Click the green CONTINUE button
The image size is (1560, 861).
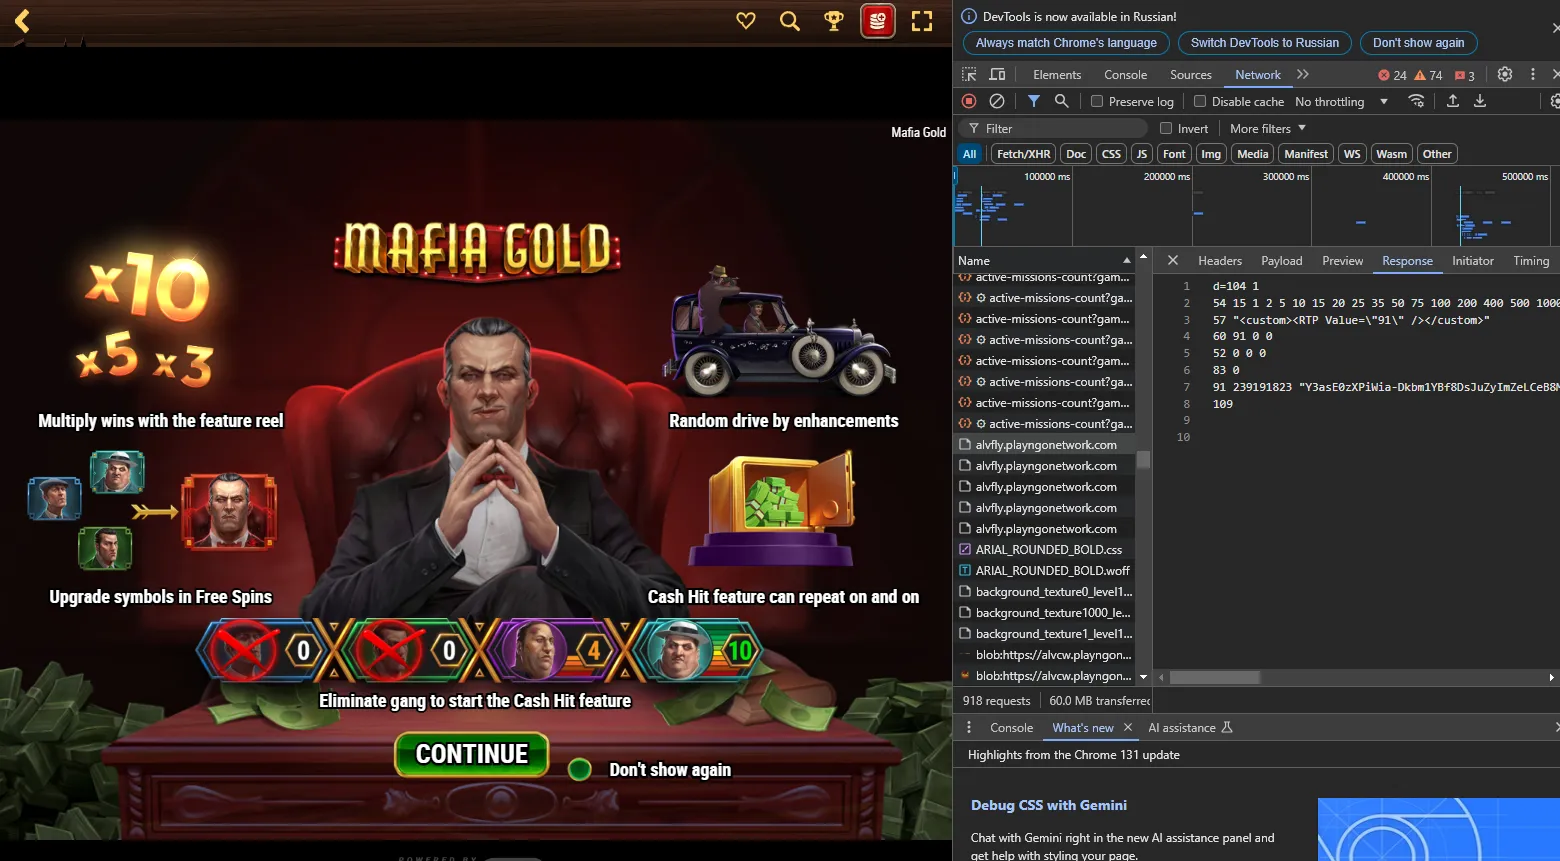pyautogui.click(x=472, y=754)
